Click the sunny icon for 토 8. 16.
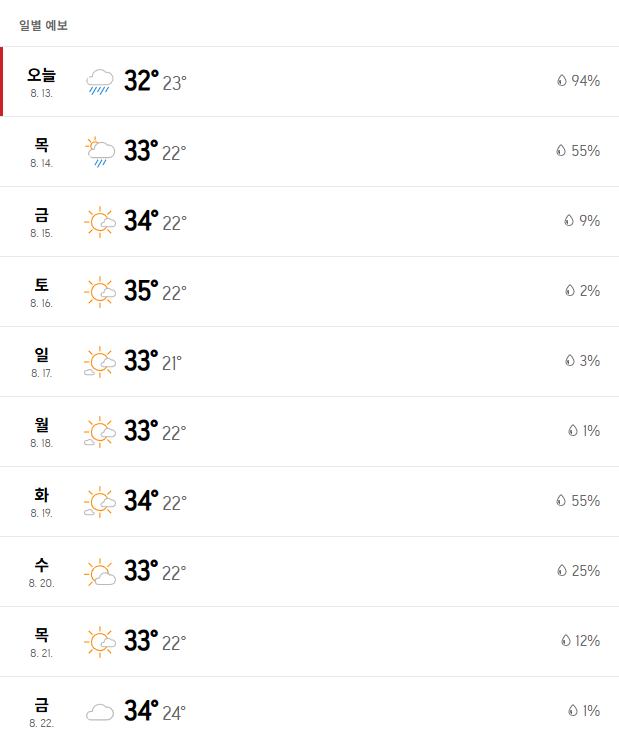The width and height of the screenshot is (619, 741). [100, 292]
